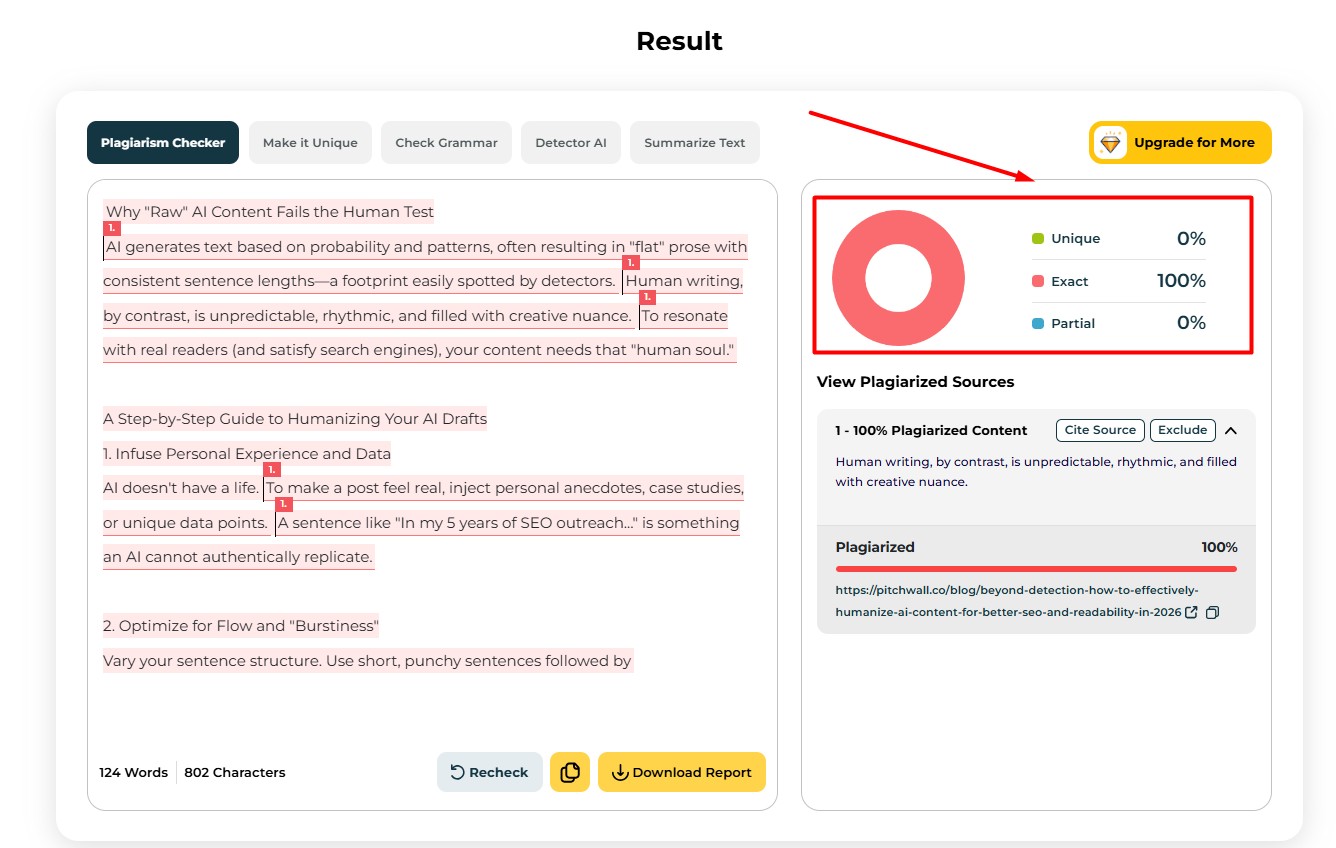1336x848 pixels.
Task: Go to the Summarize Text tab
Action: pyautogui.click(x=694, y=143)
